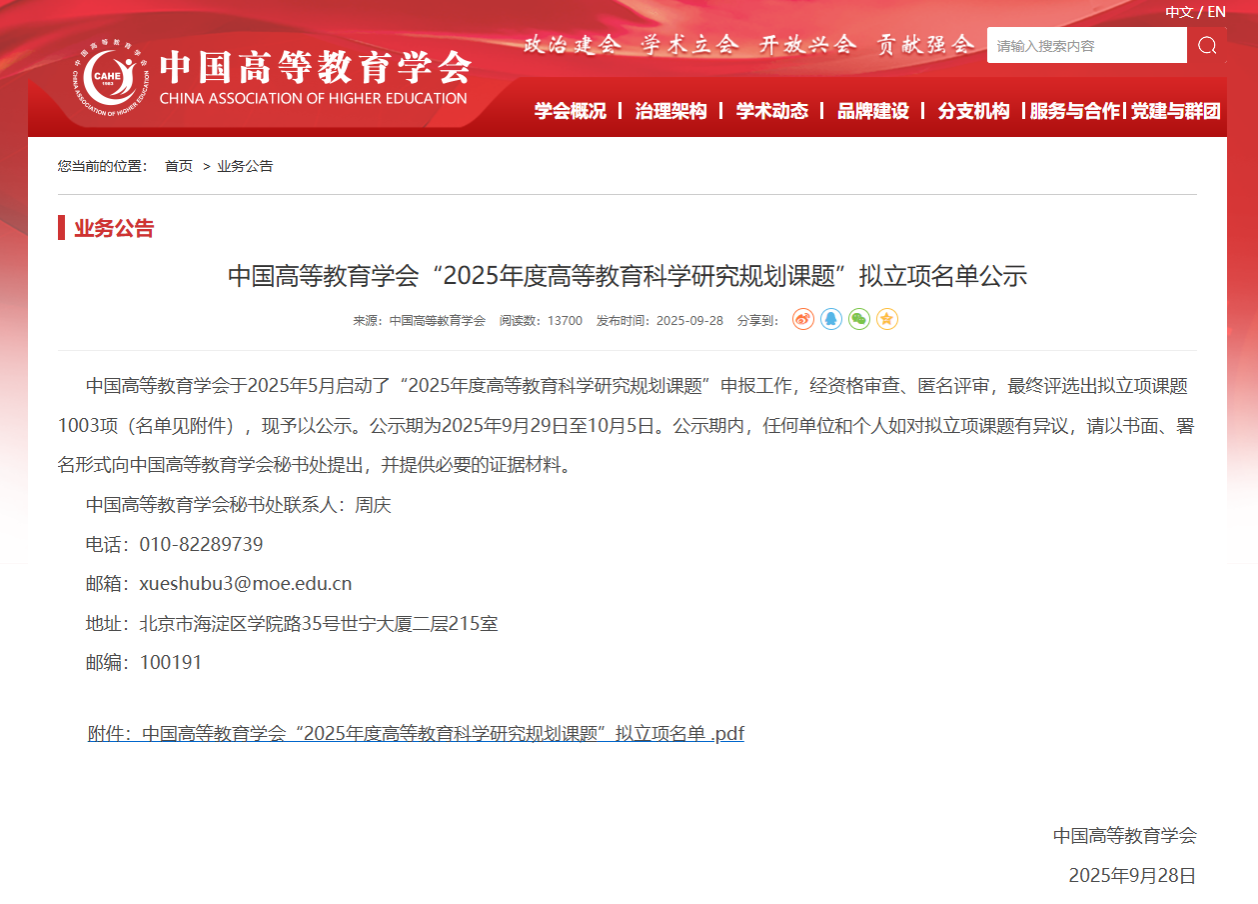
Task: Switch language to 中文
Action: click(1179, 12)
